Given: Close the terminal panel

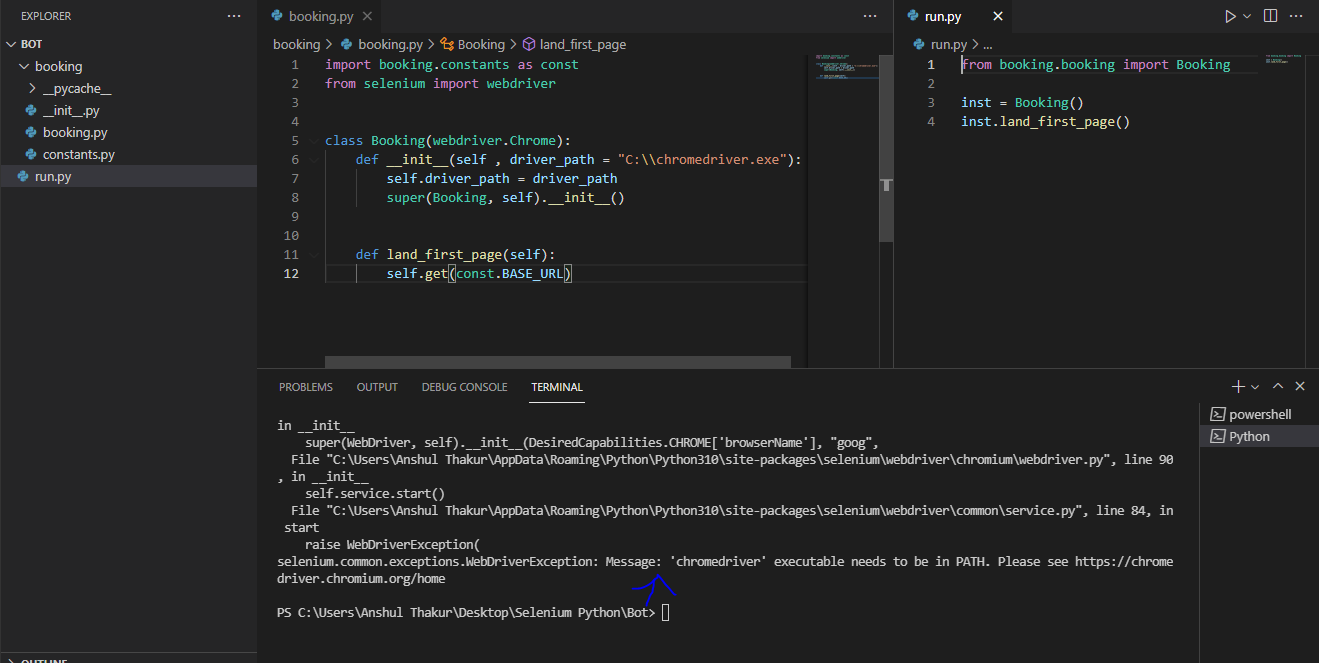Looking at the screenshot, I should pos(1300,386).
